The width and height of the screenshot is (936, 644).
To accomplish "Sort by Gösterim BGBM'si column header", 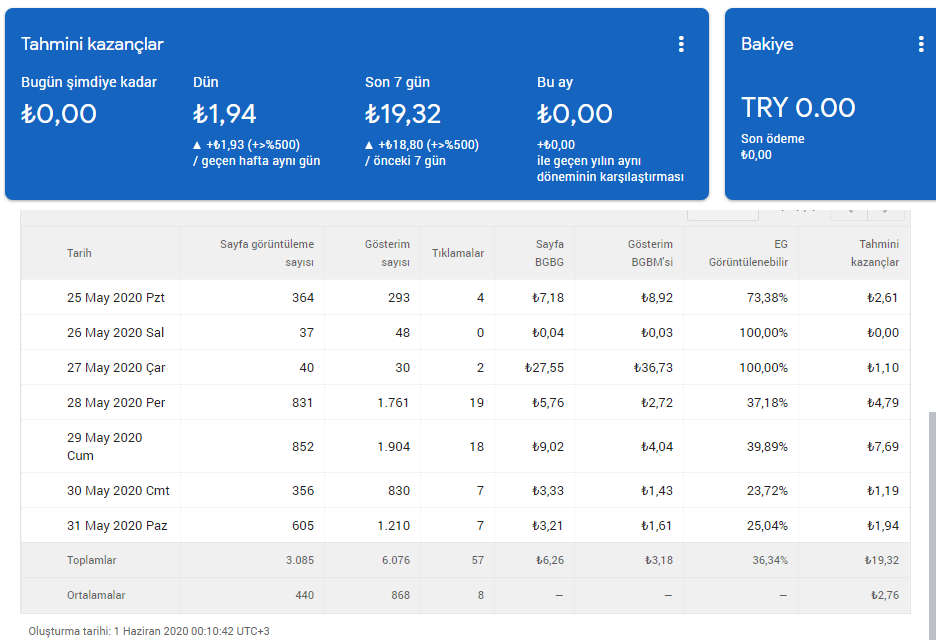I will pos(650,253).
